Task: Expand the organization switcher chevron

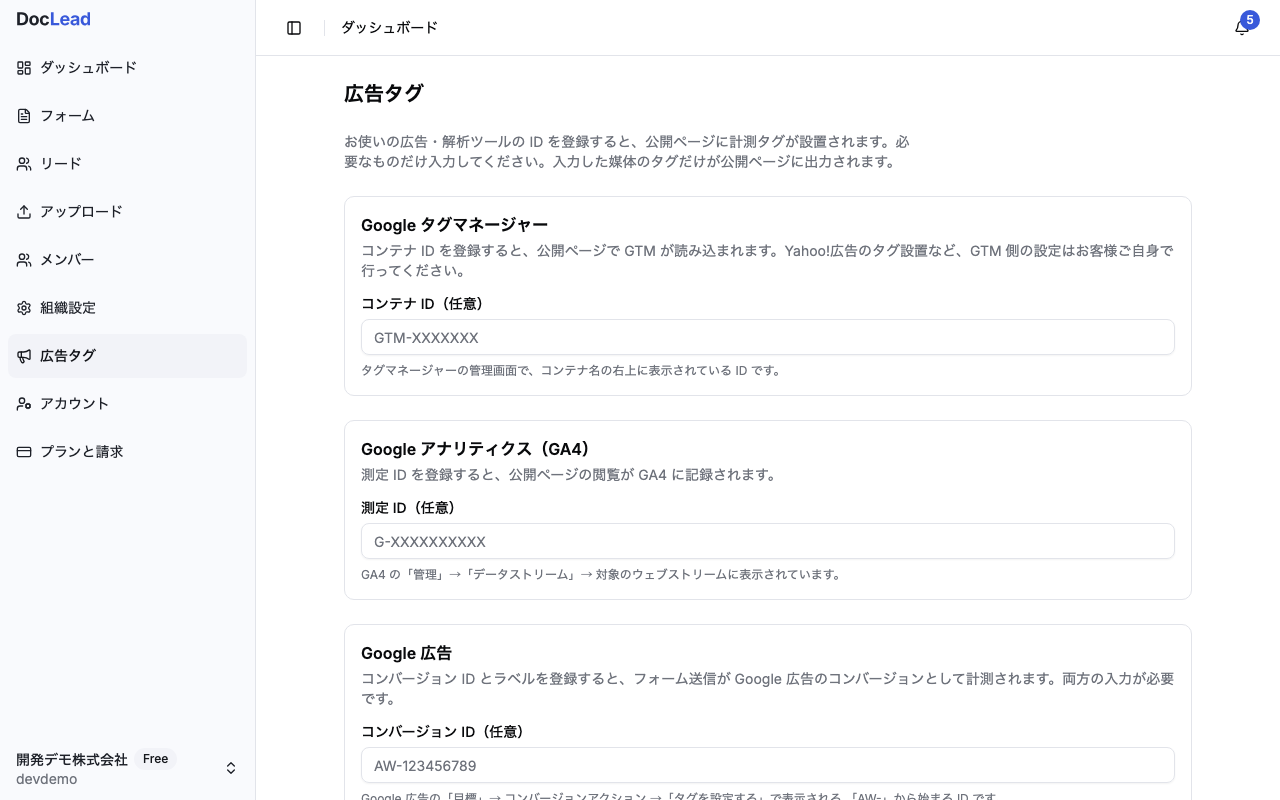Action: point(231,768)
